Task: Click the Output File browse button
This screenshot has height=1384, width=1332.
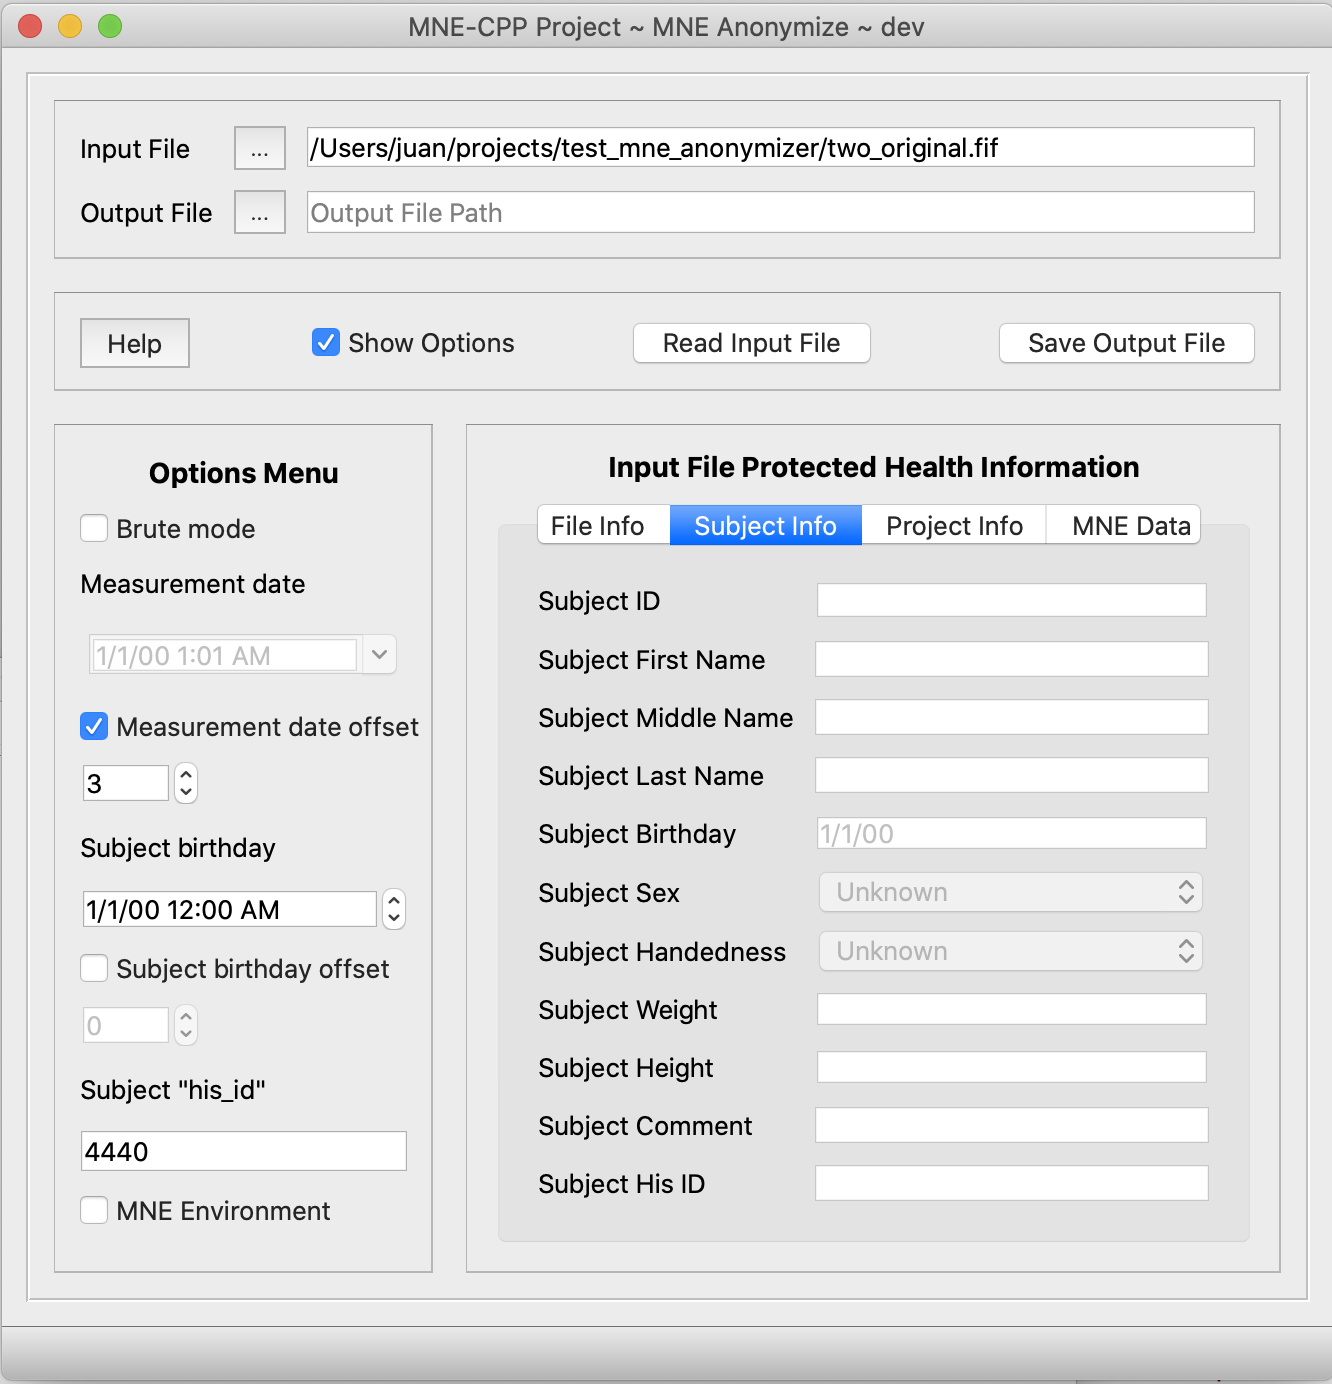Action: [x=260, y=213]
